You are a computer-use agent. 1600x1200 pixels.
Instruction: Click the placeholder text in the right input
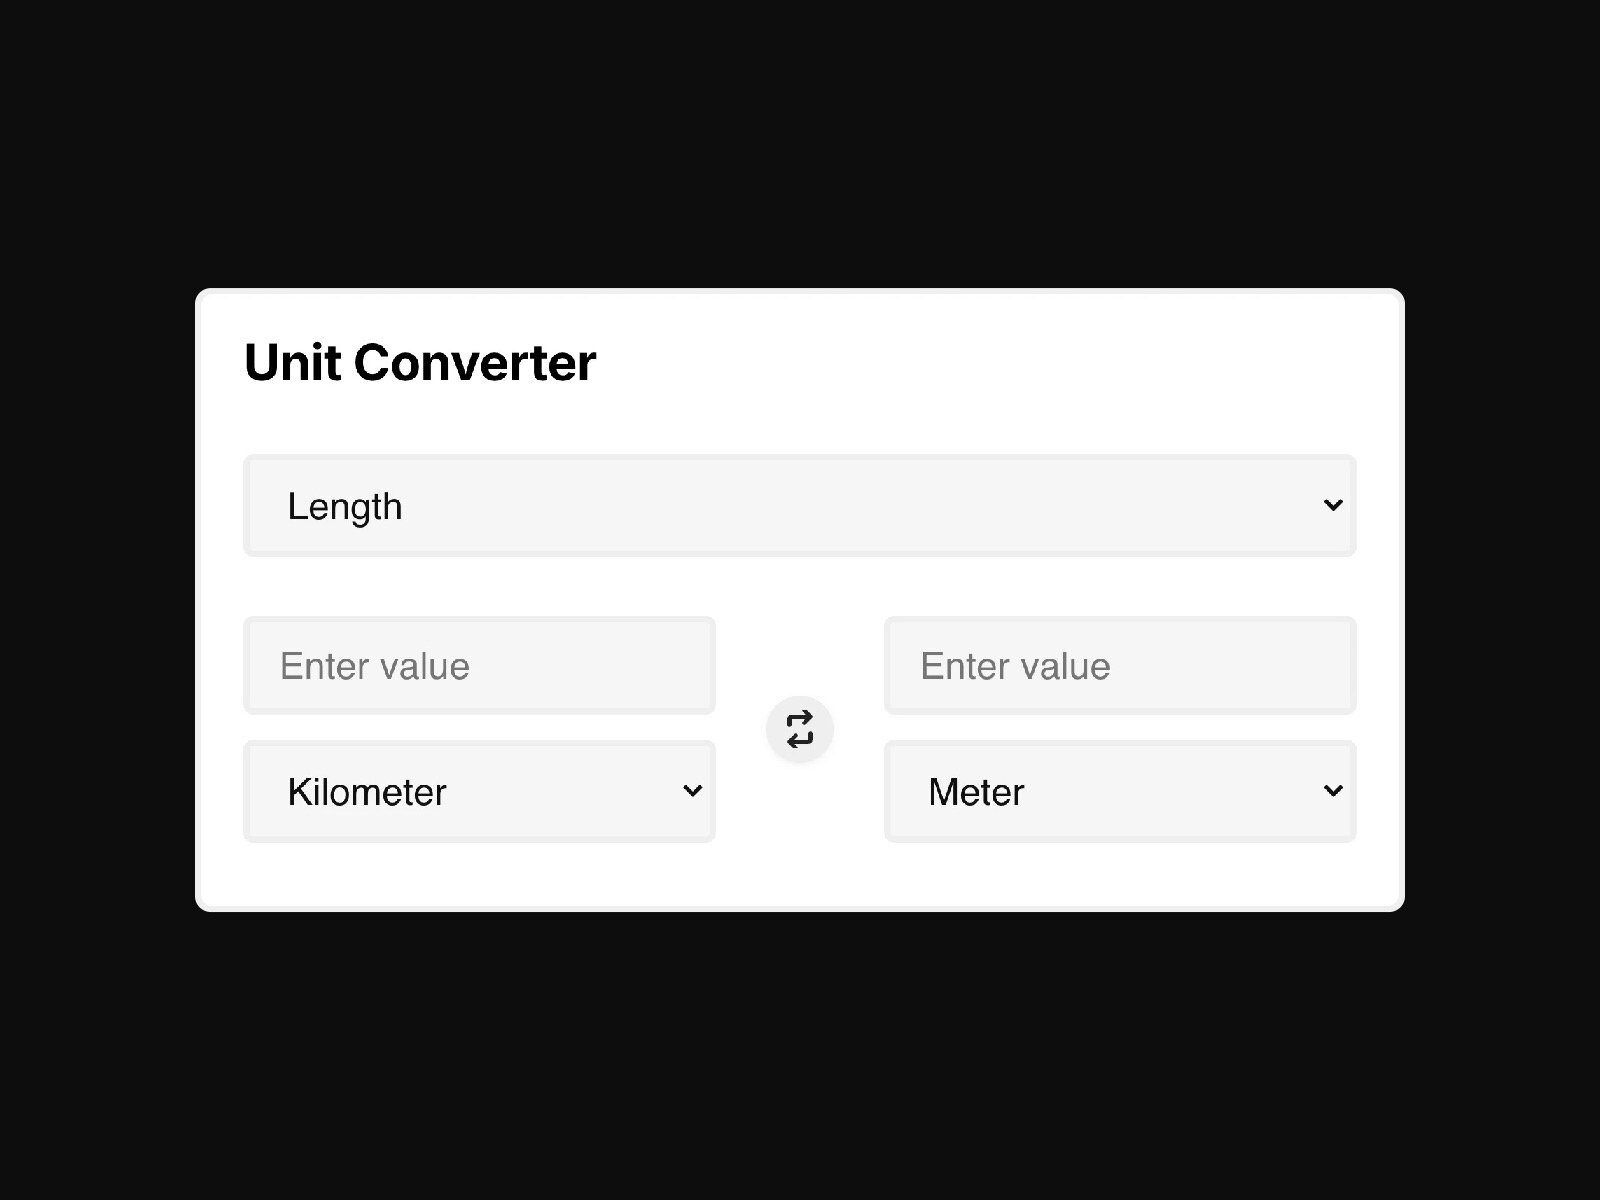click(x=1015, y=666)
